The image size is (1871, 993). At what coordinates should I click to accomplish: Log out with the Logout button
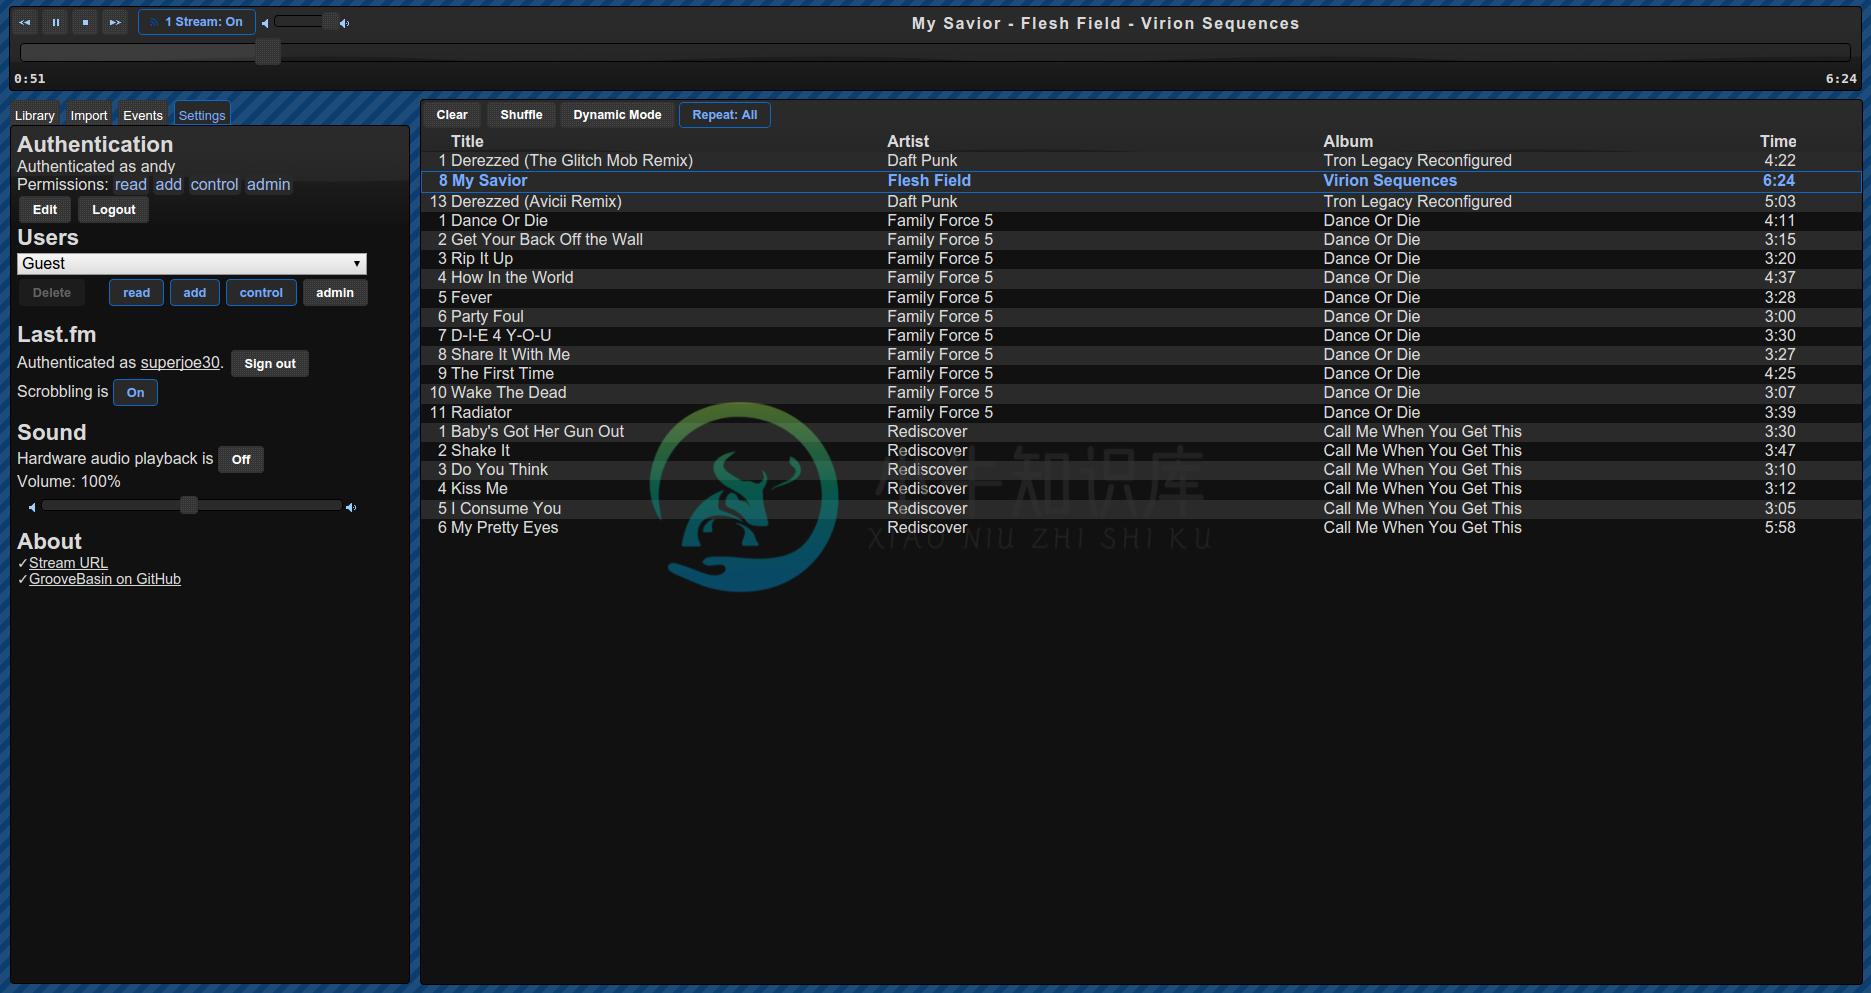click(114, 210)
